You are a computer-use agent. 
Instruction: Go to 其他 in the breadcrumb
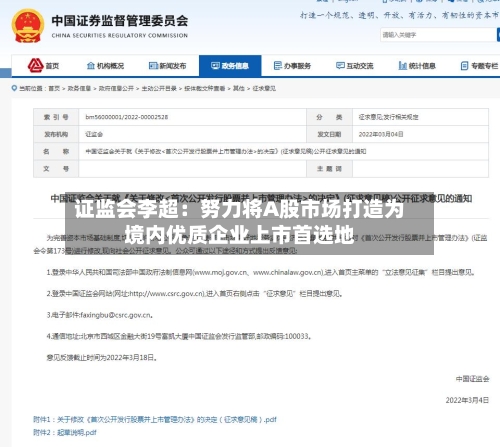pos(239,88)
